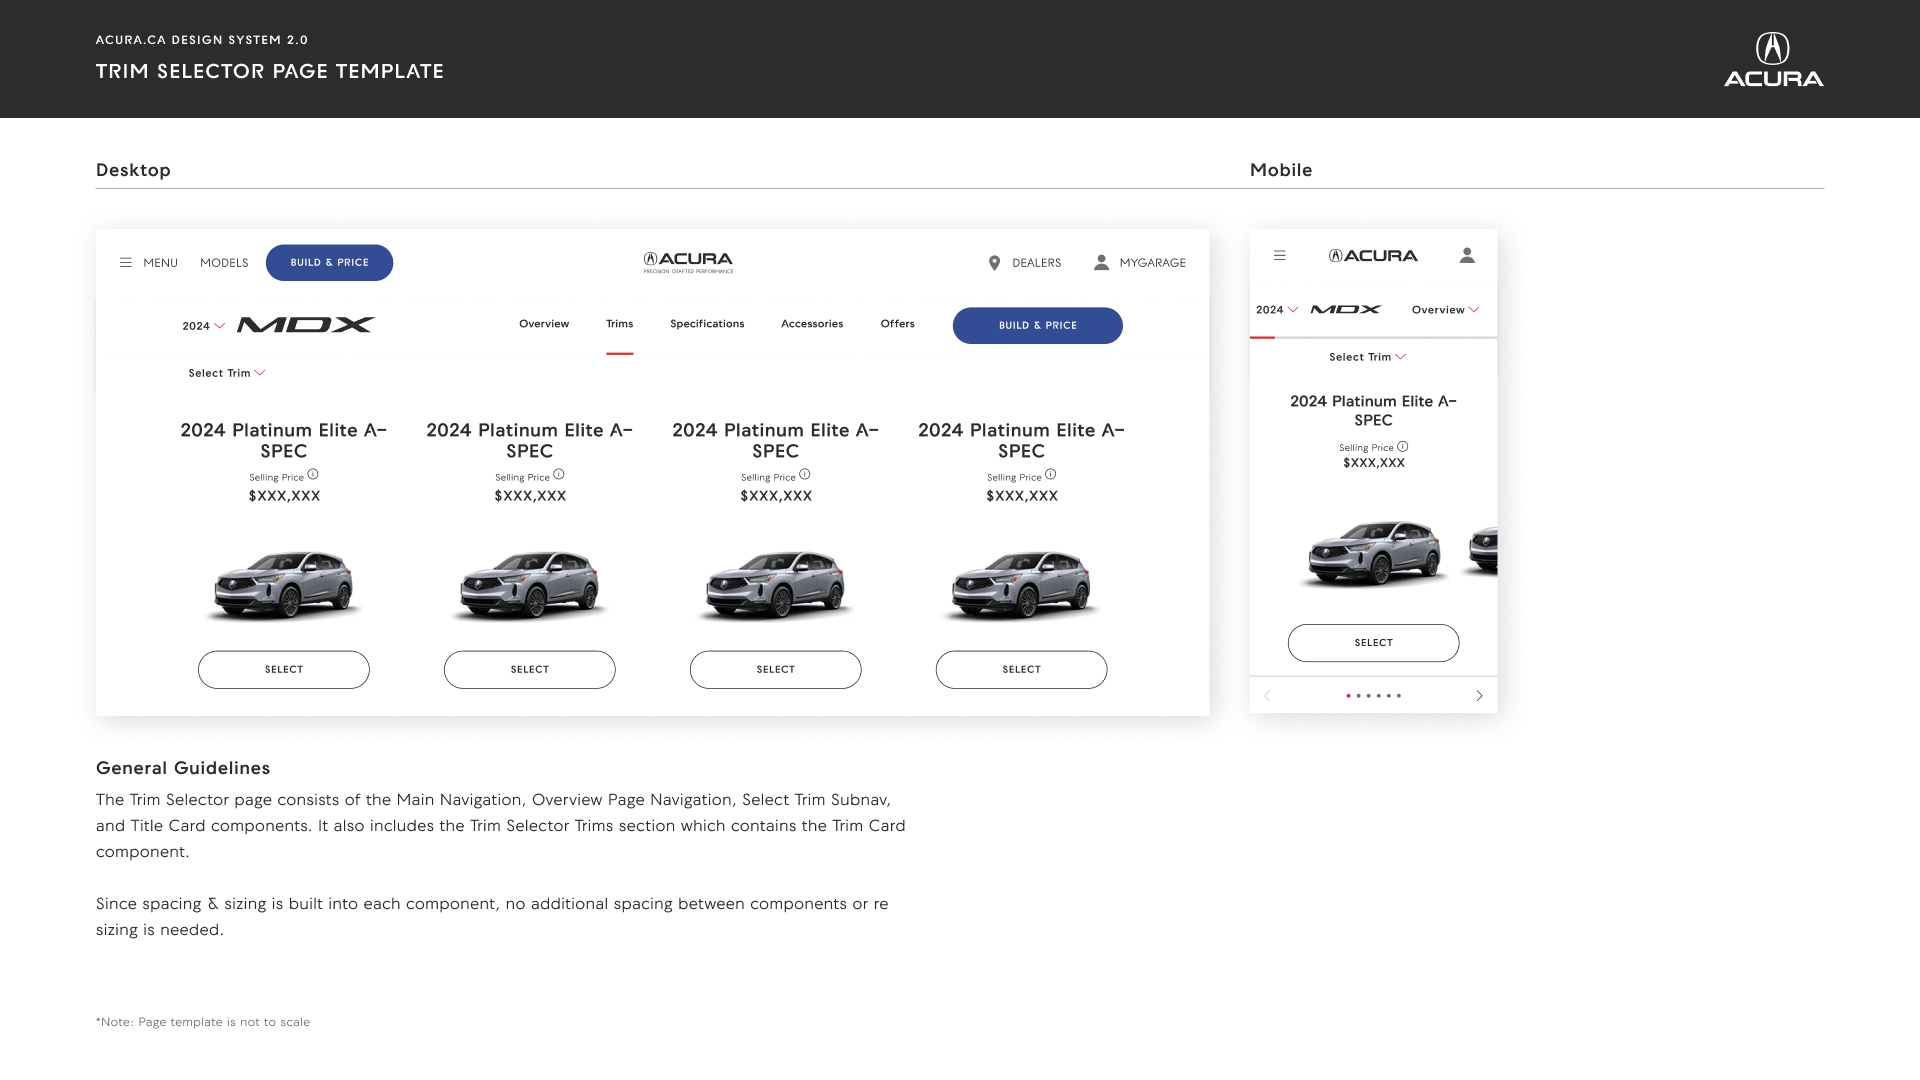1920x1080 pixels.
Task: Expand the desktop 2024 year dropdown
Action: pyautogui.click(x=204, y=326)
